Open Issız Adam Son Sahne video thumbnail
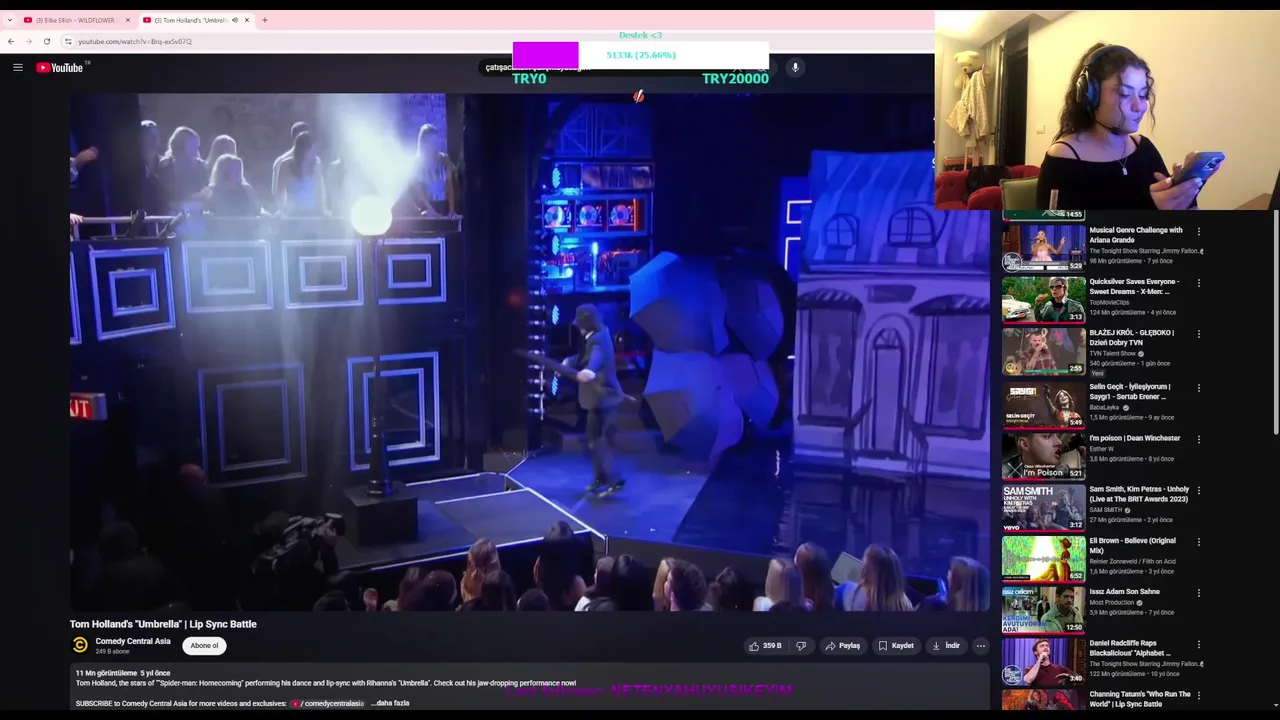The image size is (1280, 720). pyautogui.click(x=1043, y=609)
